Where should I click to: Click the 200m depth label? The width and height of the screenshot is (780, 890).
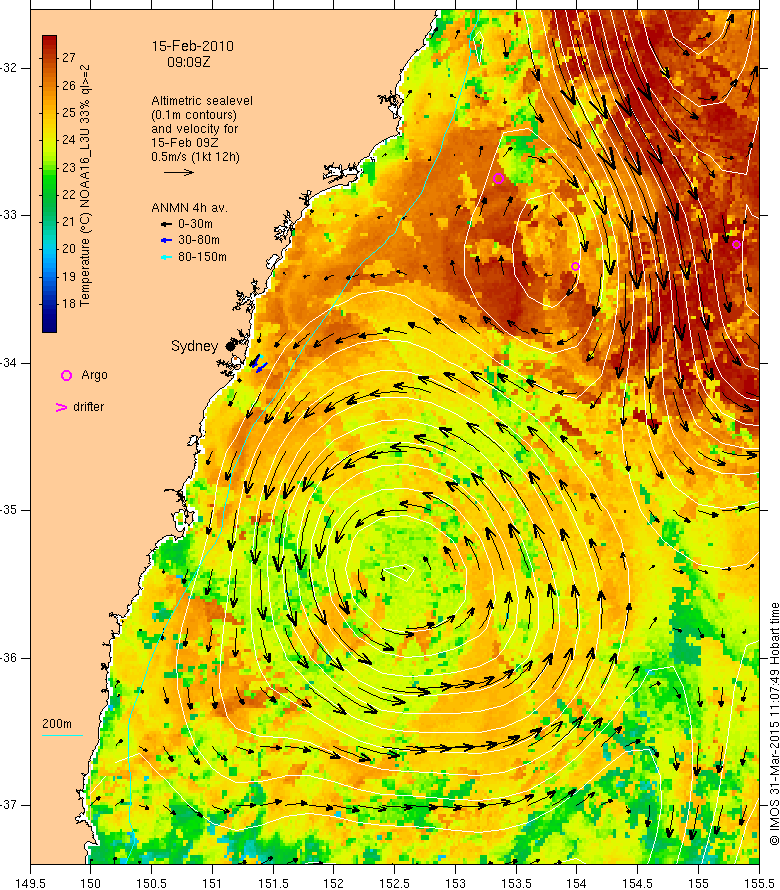(57, 724)
